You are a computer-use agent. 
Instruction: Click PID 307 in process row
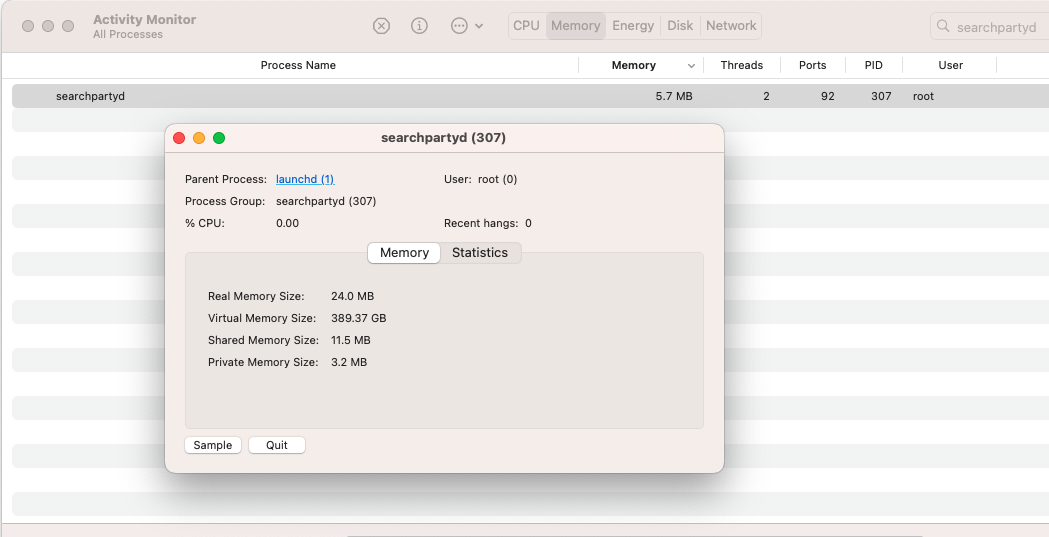pyautogui.click(x=881, y=96)
